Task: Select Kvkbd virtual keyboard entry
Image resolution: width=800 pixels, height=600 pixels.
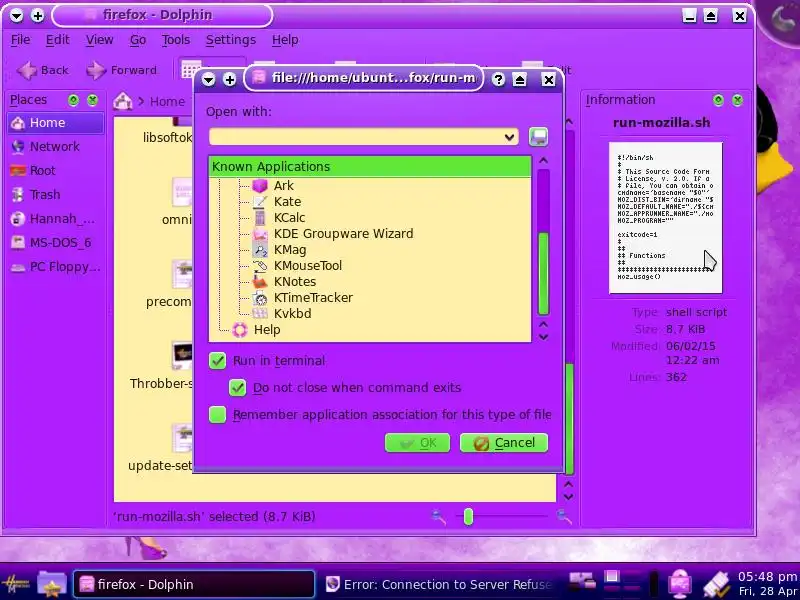Action: [x=292, y=313]
